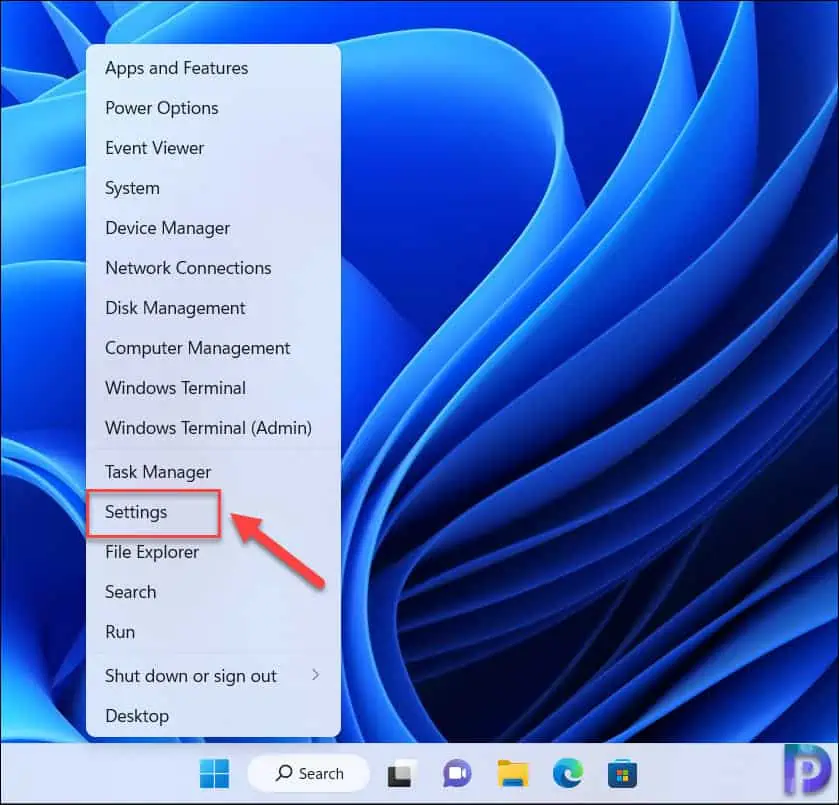This screenshot has height=805, width=839.
Task: Choose File Explorer in the context menu
Action: (213, 552)
